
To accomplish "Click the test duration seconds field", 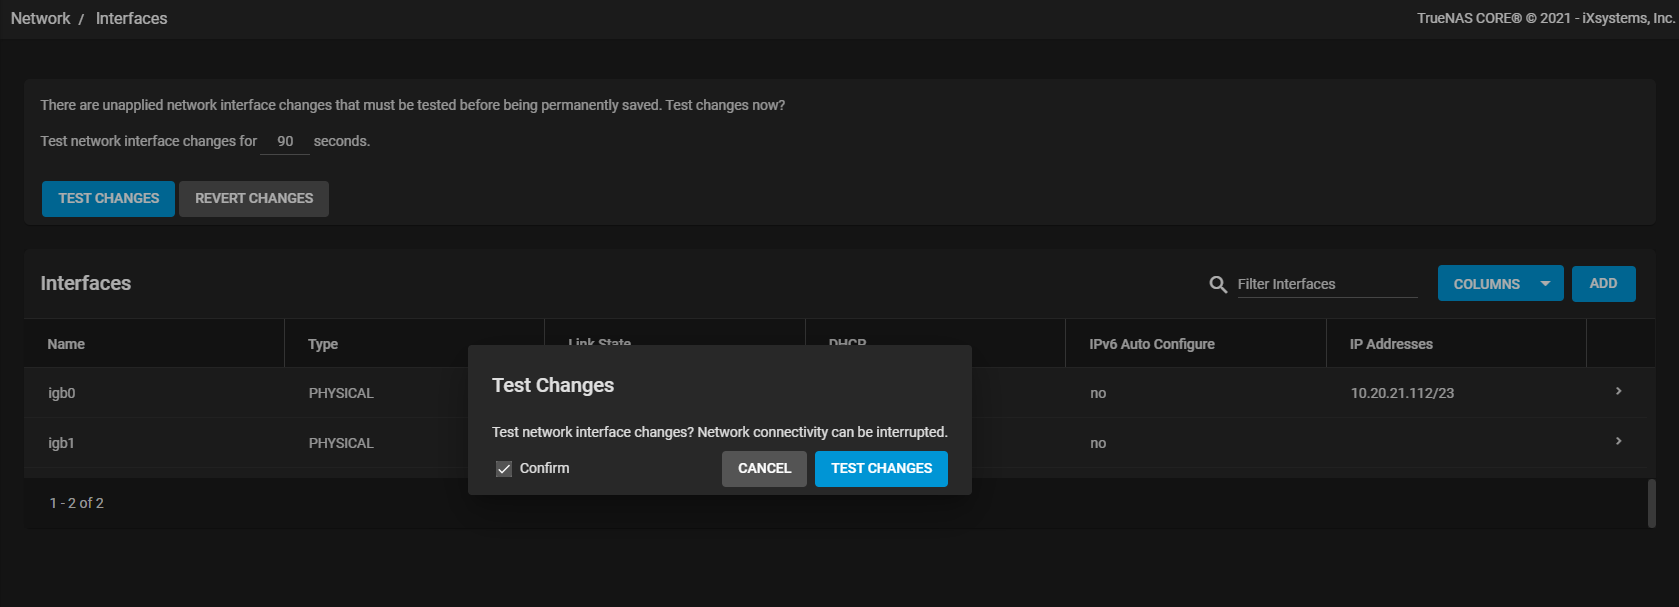I will (x=285, y=142).
